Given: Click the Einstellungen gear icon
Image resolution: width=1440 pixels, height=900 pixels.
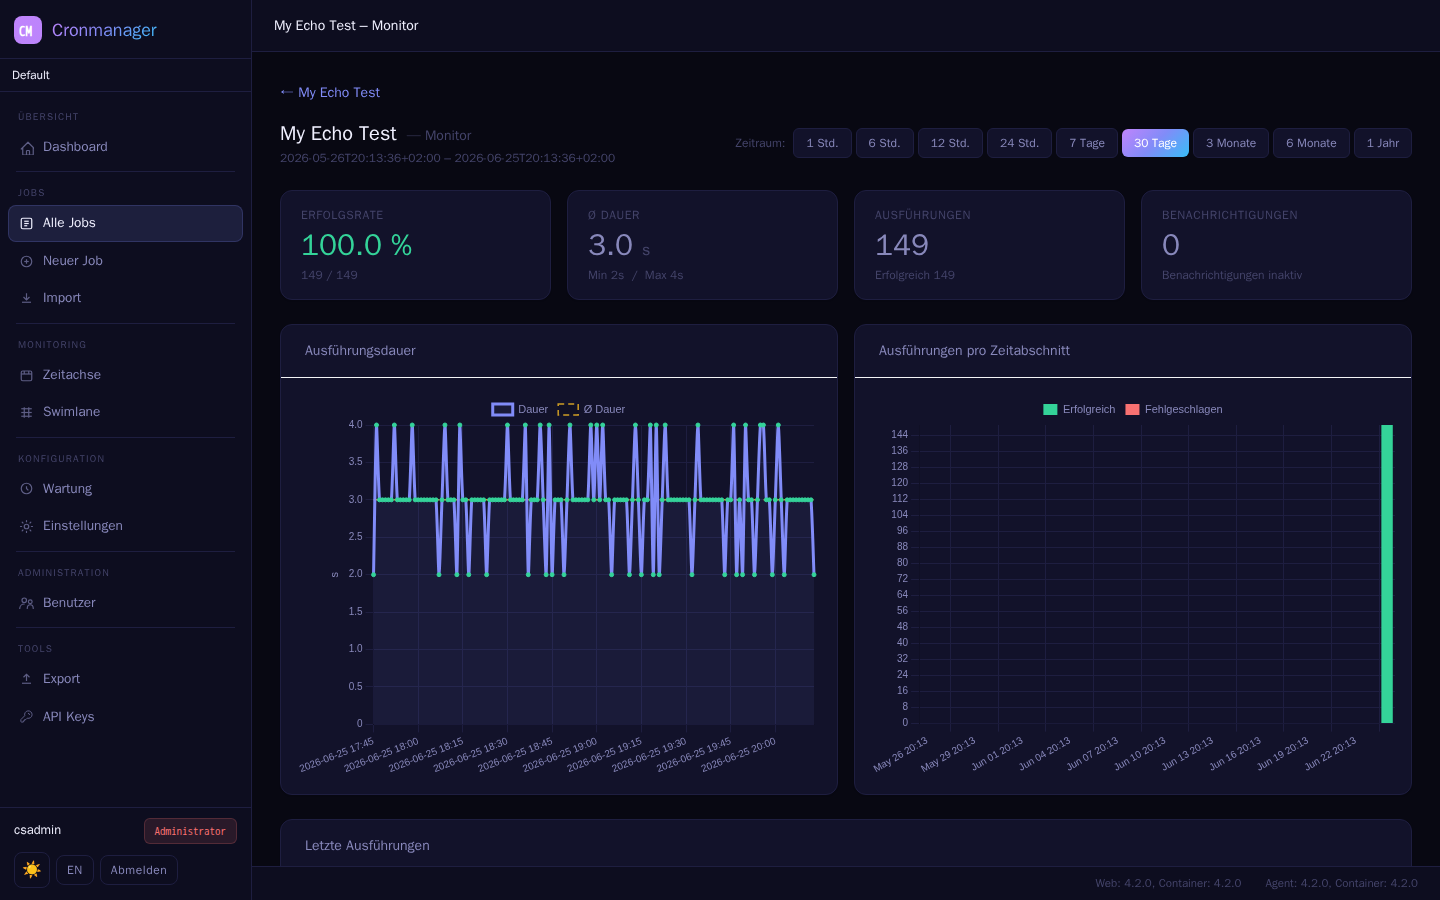Looking at the screenshot, I should point(27,527).
